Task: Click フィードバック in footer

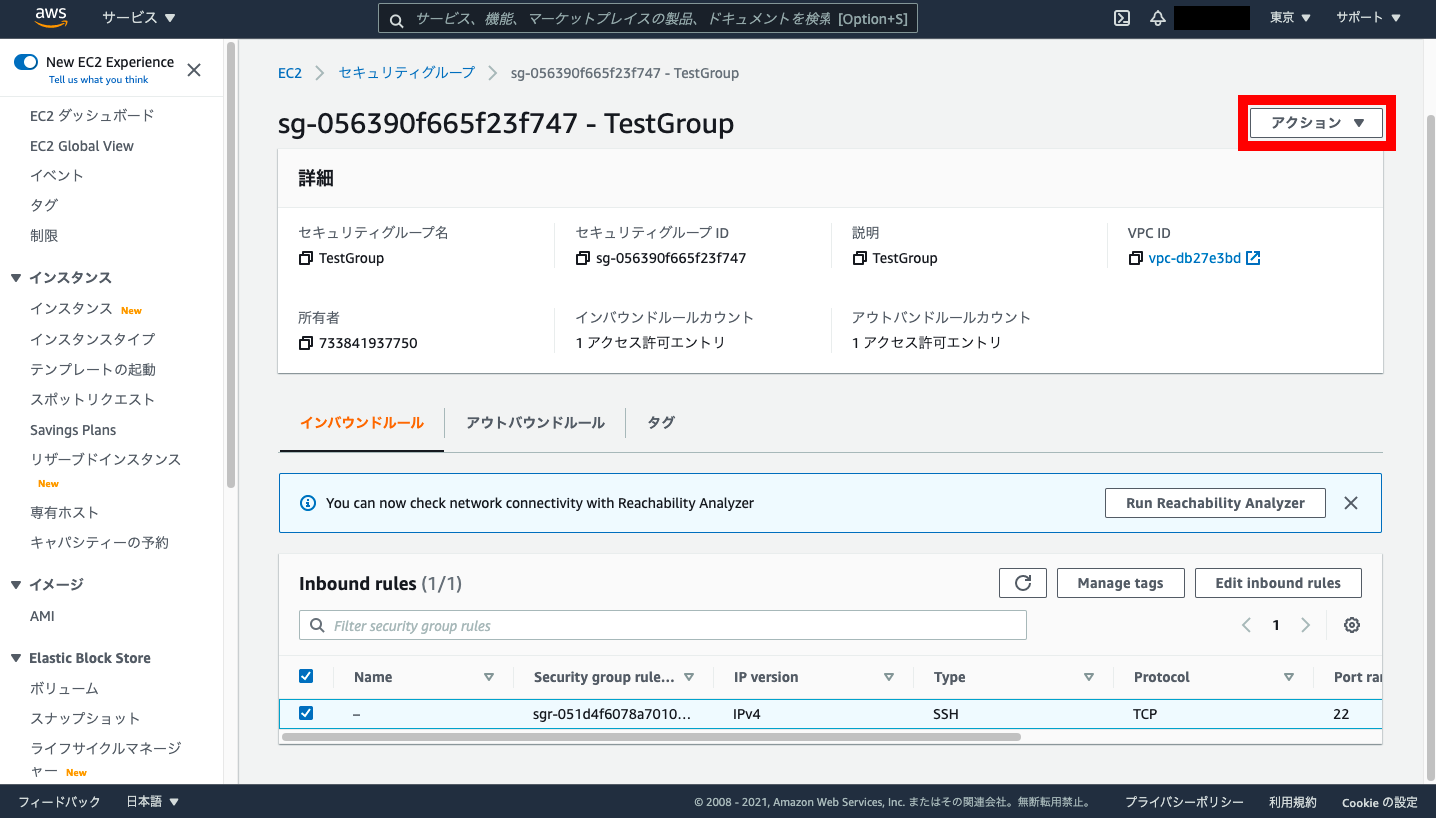Action: point(59,802)
